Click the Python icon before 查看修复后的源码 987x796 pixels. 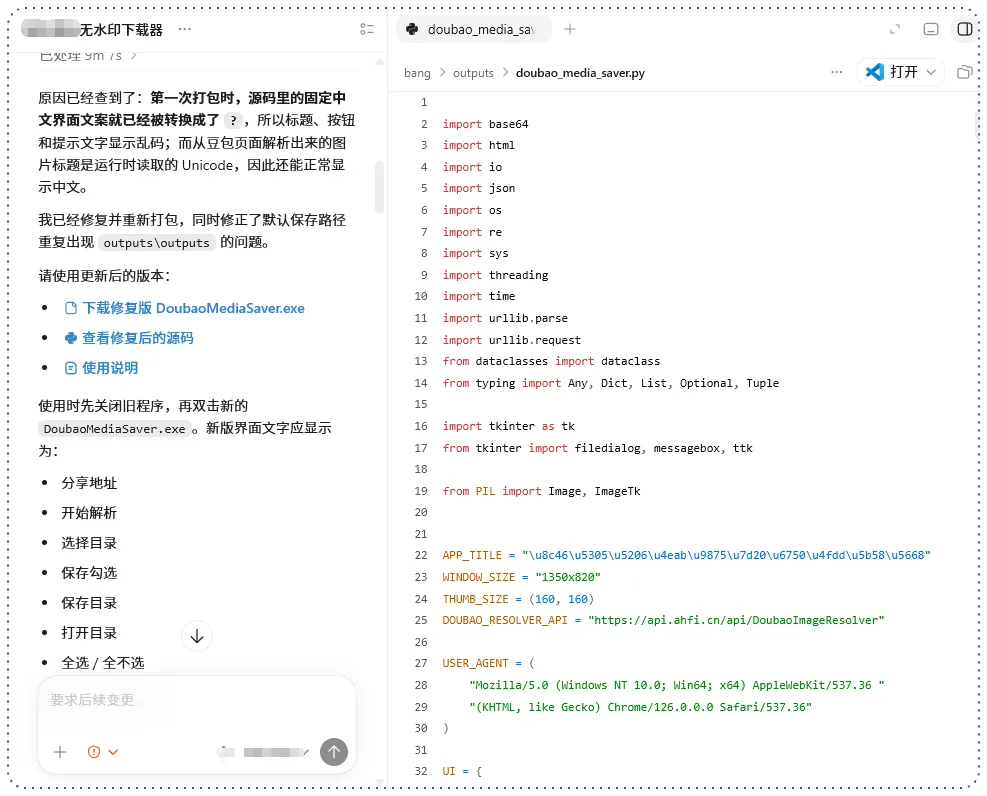click(71, 338)
